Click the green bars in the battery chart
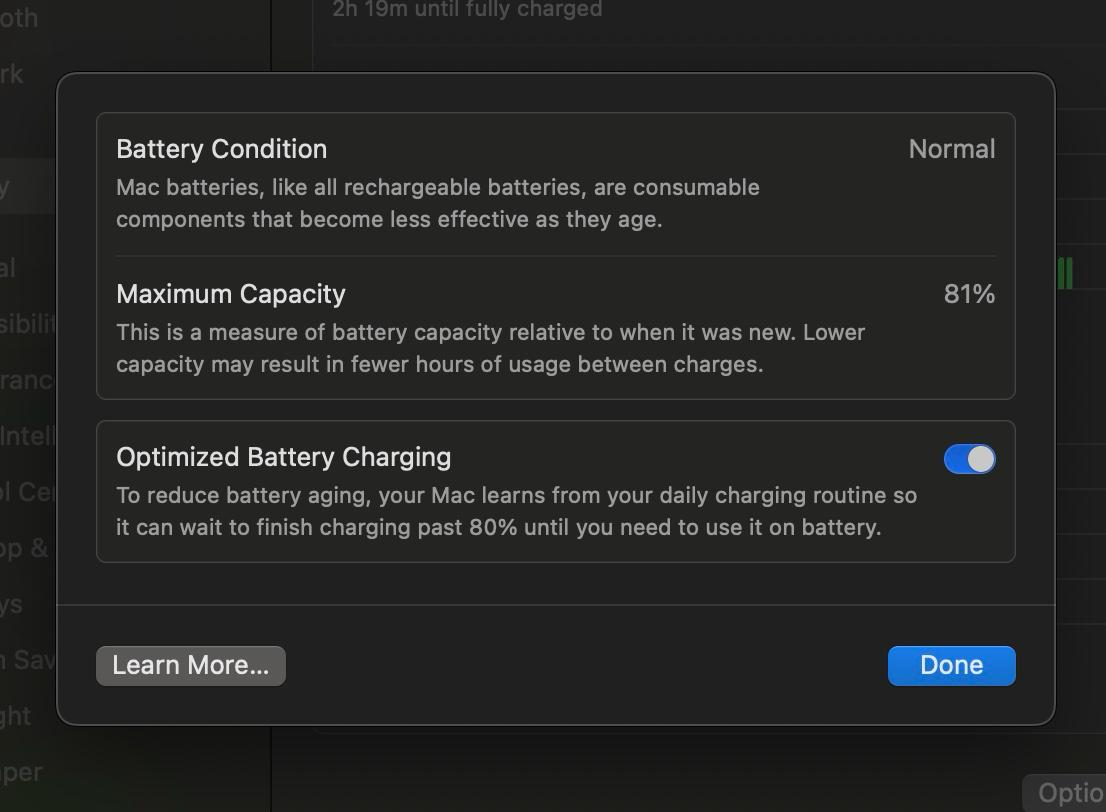Viewport: 1106px width, 812px height. [x=1065, y=274]
